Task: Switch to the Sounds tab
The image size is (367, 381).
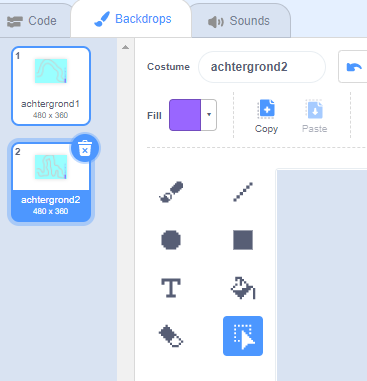Action: click(239, 21)
